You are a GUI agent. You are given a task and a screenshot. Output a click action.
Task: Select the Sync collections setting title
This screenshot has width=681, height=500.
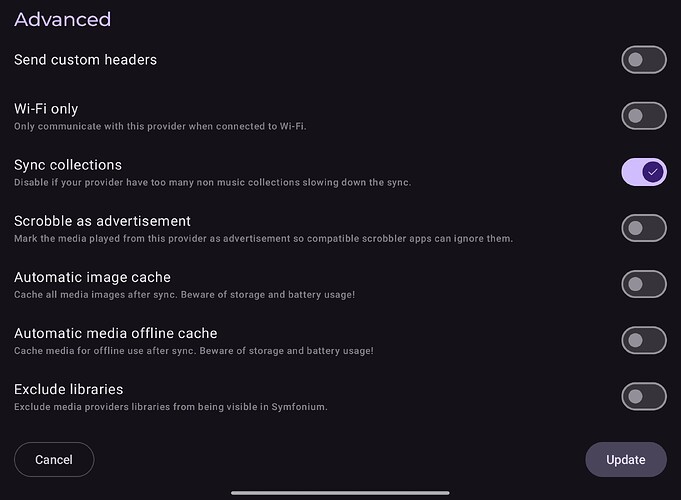(68, 165)
